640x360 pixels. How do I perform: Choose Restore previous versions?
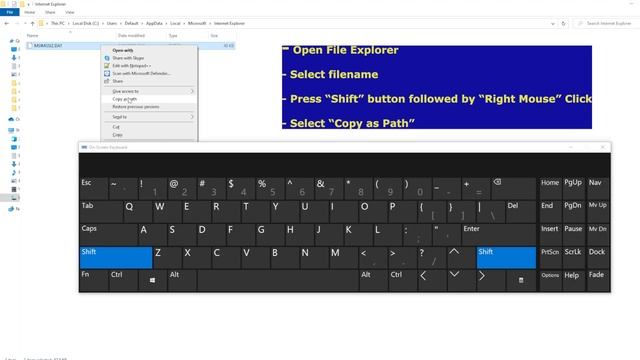(150, 107)
